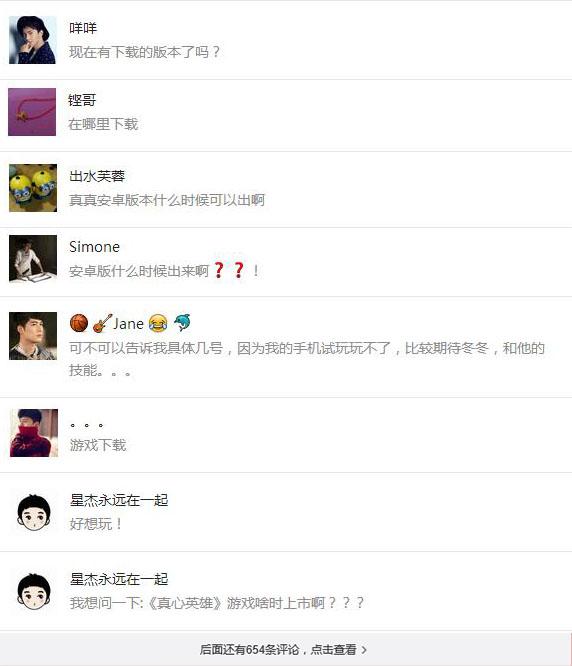Open cartoon avatar beside 真心英雄 question
This screenshot has height=666, width=572.
click(34, 591)
